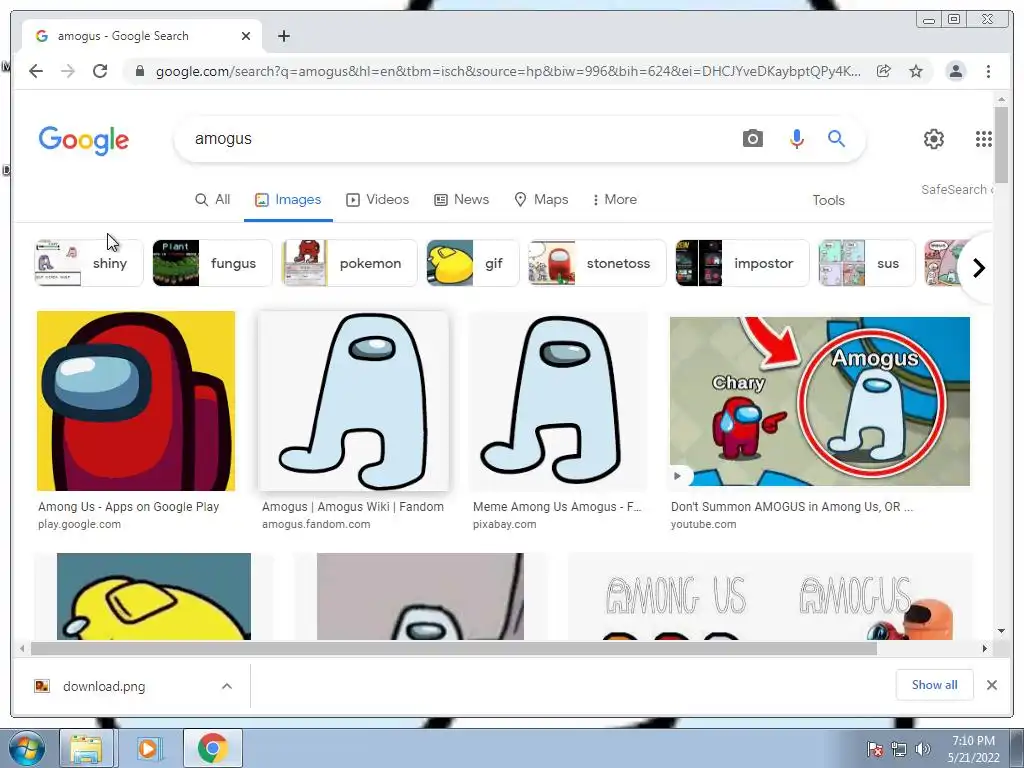Open the network tray icon
Screen dimensions: 1024x768
[x=899, y=749]
